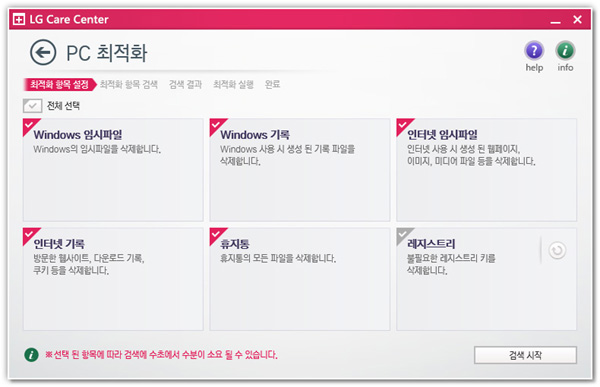Click the '불필요한 레지스트리 키를' description

[451, 264]
